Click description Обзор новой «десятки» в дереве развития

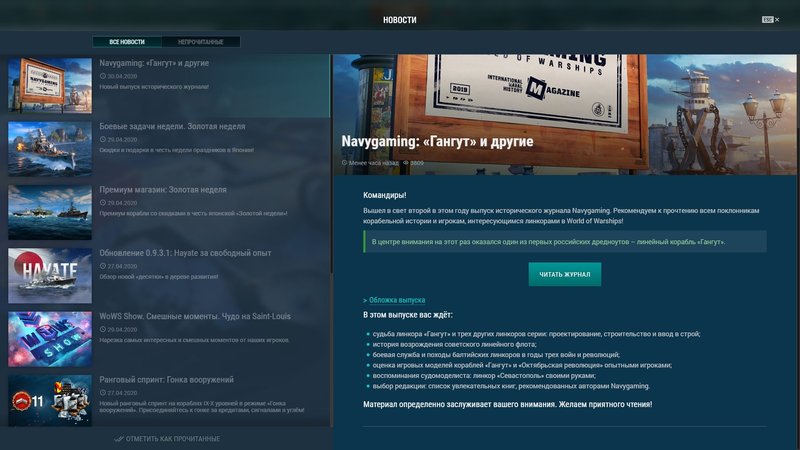coord(159,277)
